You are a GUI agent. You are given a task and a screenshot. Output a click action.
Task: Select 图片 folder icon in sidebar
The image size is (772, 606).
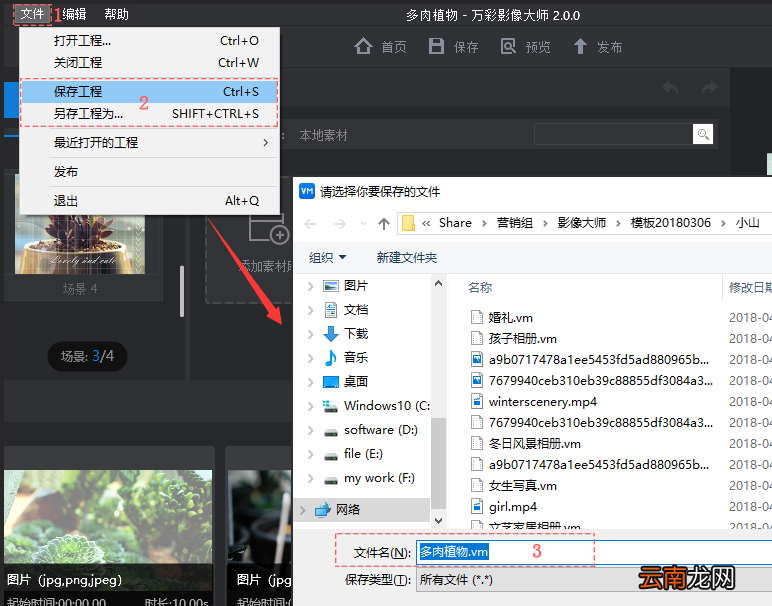tap(331, 286)
